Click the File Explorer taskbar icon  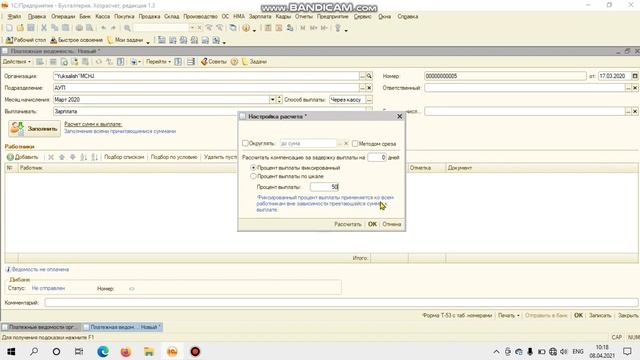point(149,351)
